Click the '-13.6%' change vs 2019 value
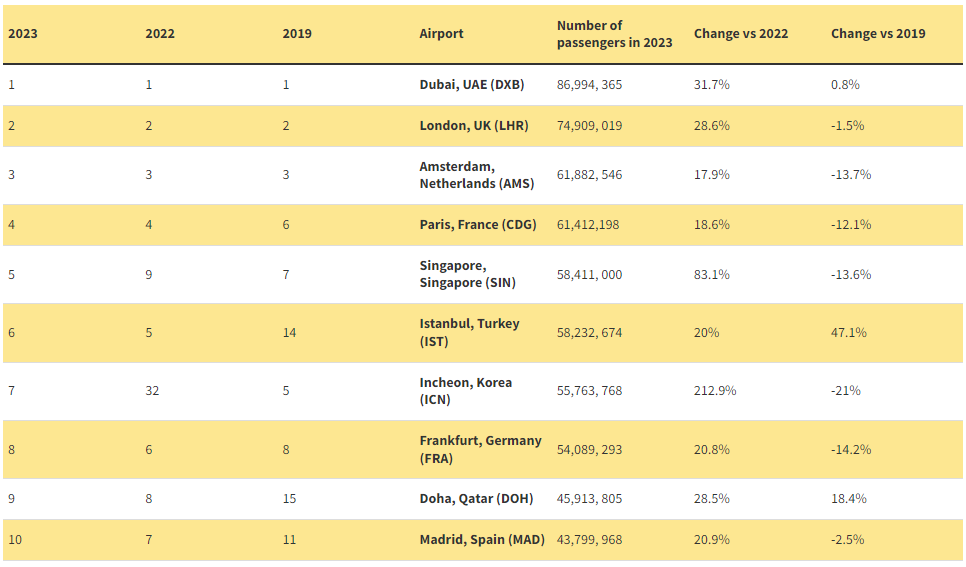This screenshot has height=567, width=966. click(x=851, y=275)
